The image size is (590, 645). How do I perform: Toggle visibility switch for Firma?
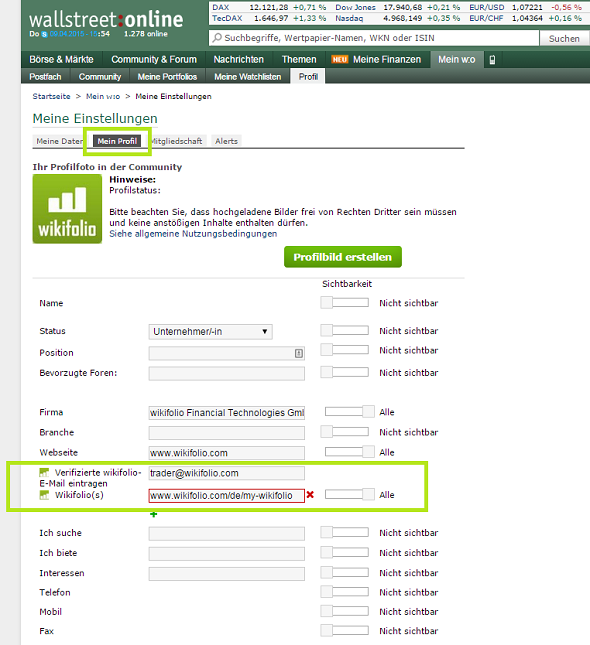(350, 411)
